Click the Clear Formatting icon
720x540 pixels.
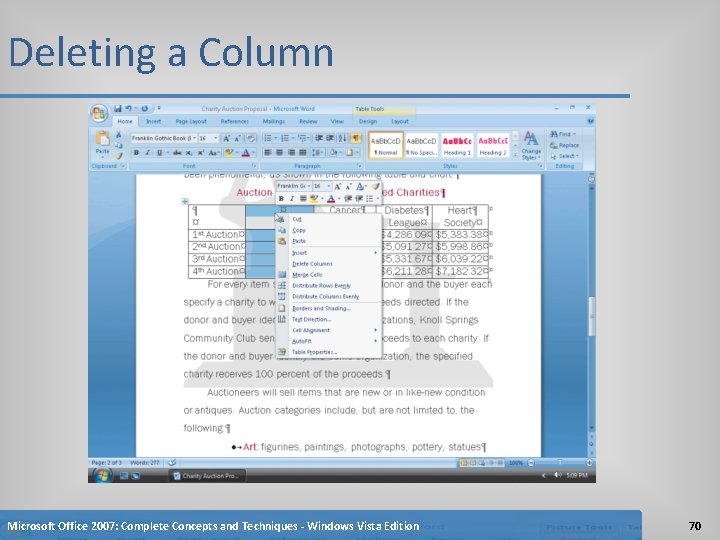click(x=251, y=138)
